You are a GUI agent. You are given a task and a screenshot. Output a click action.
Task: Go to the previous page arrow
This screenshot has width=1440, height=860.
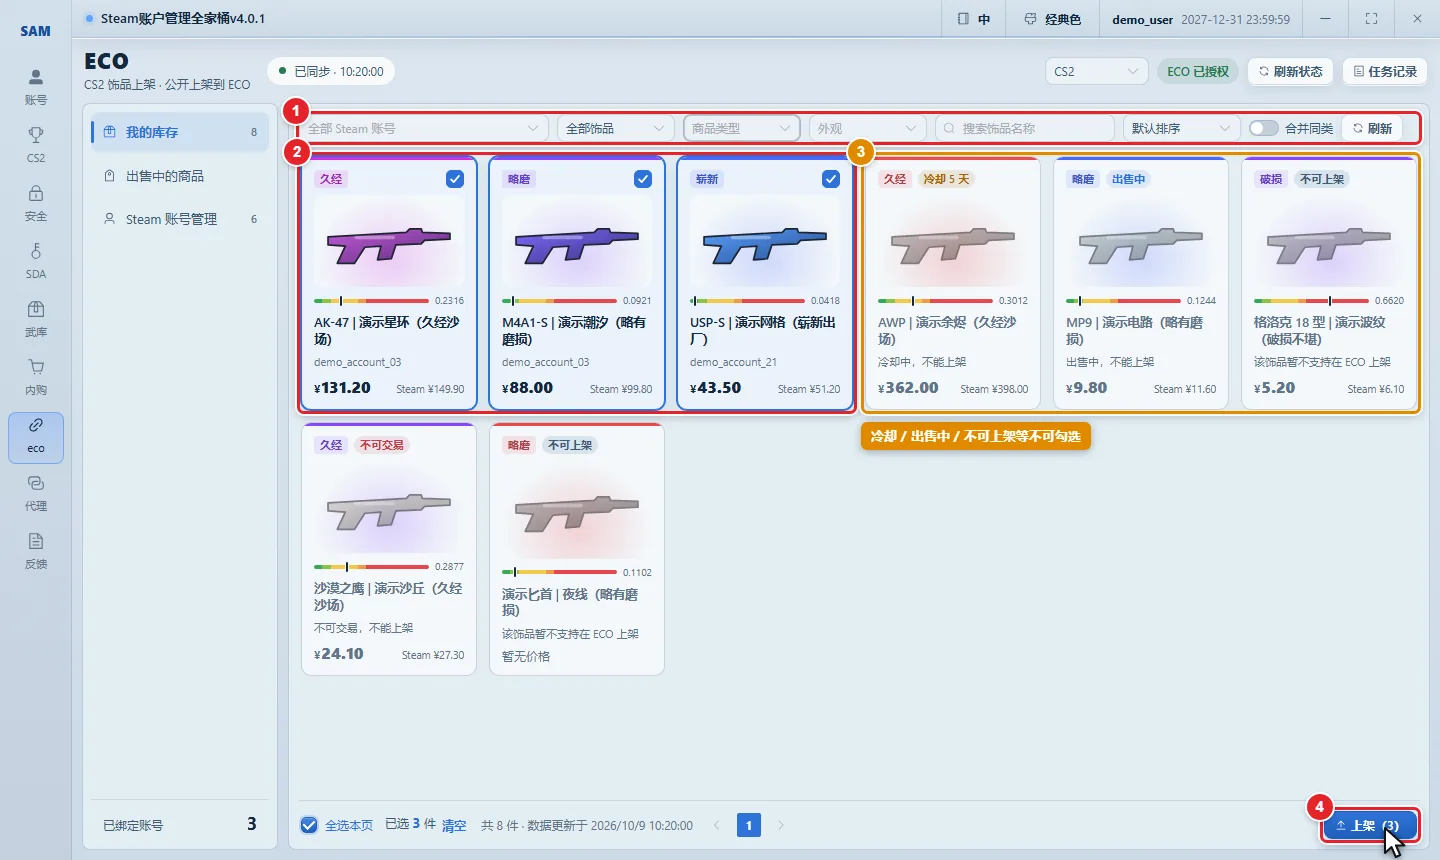(716, 825)
